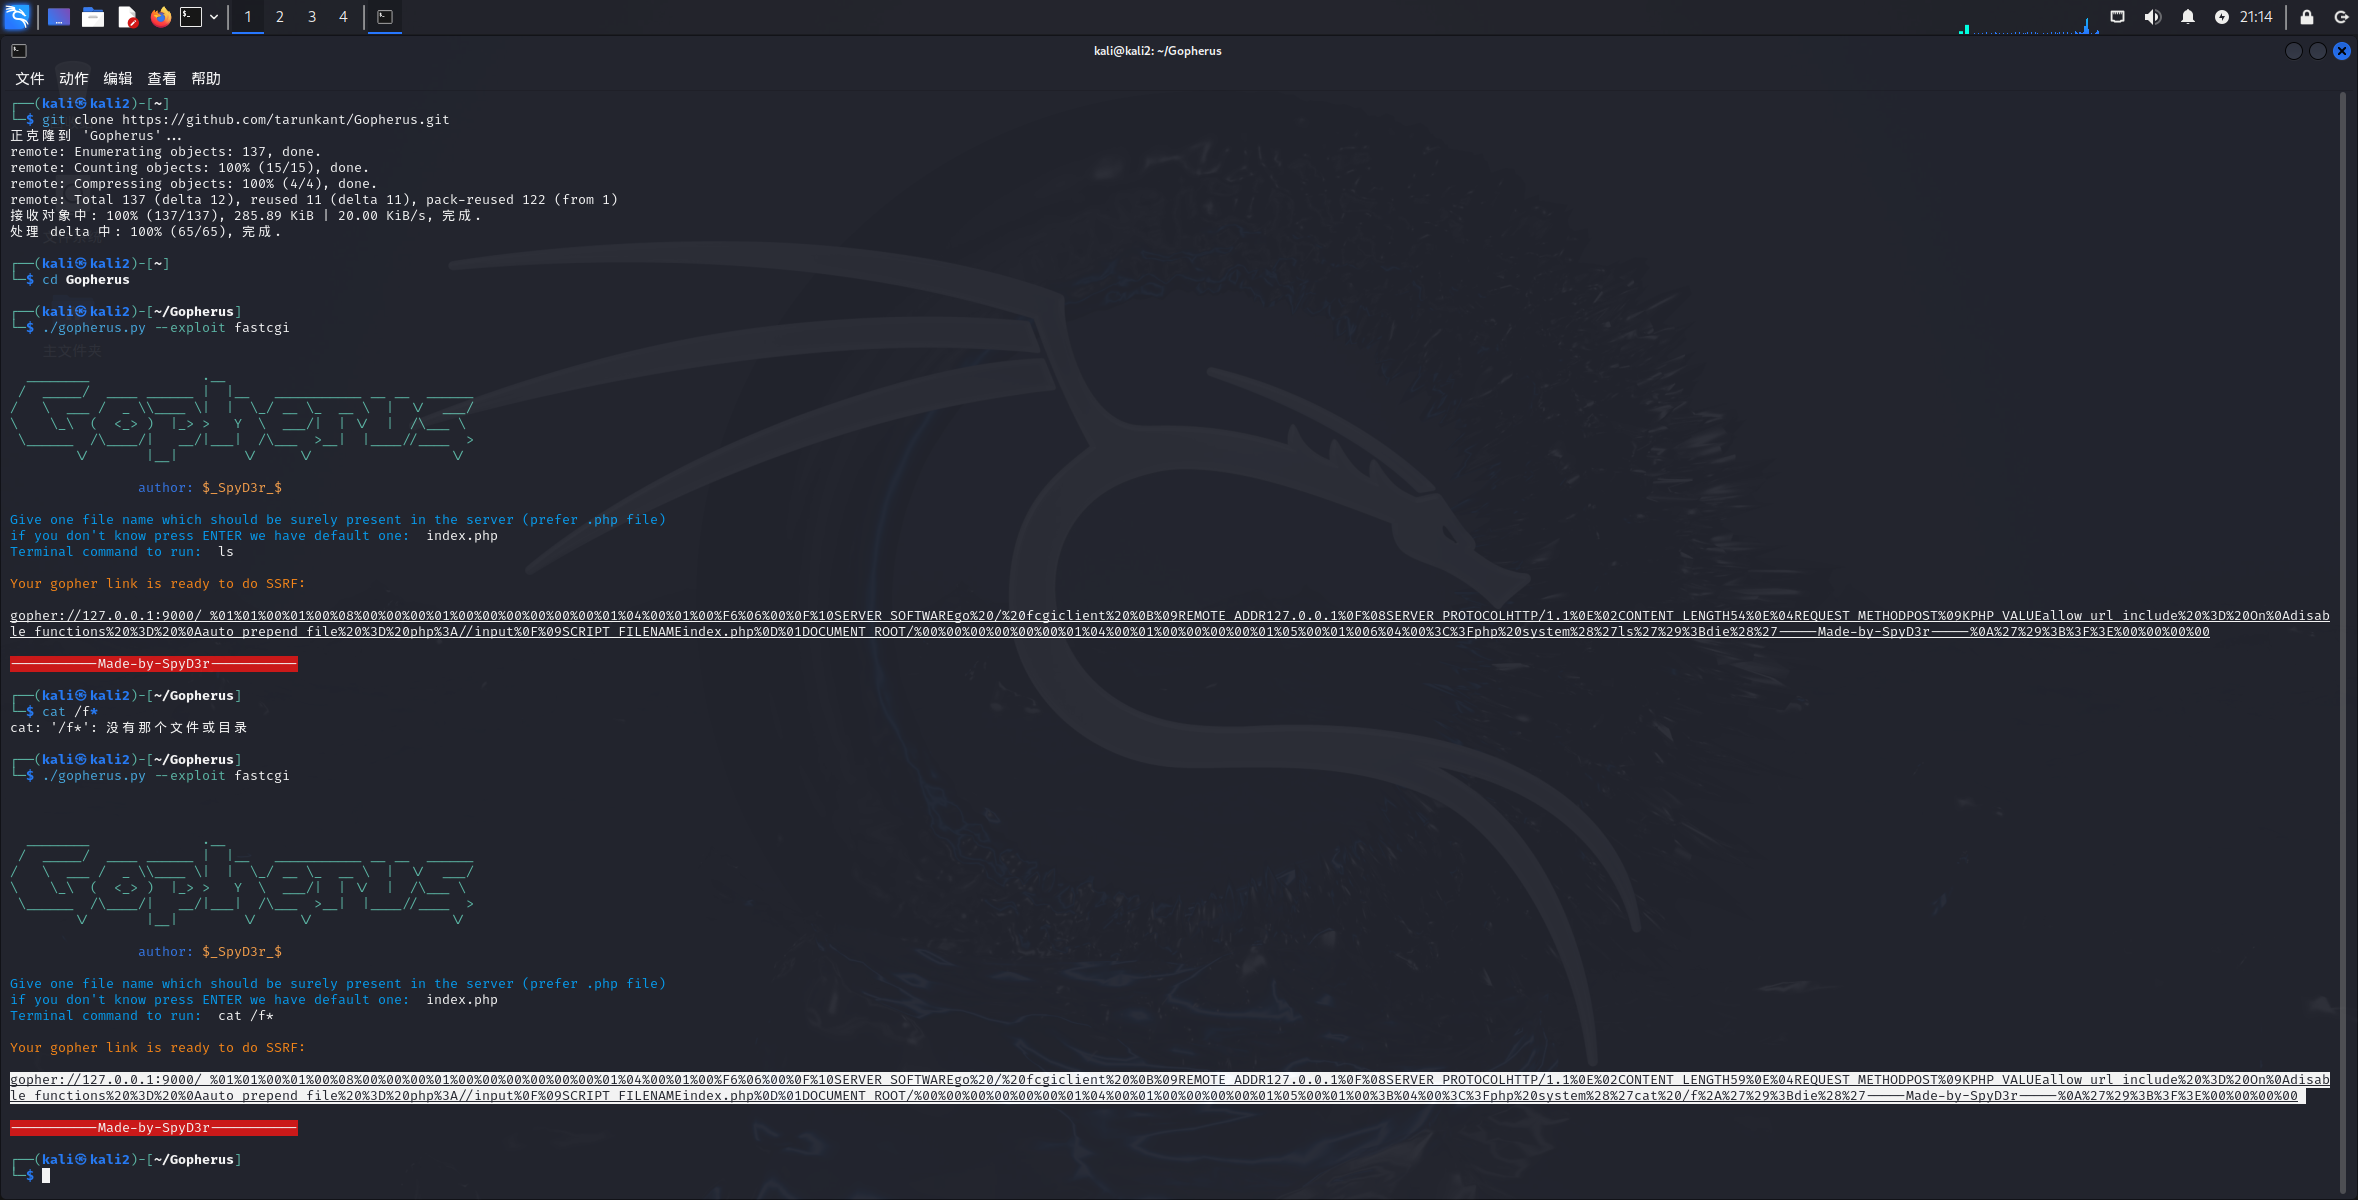
Task: Click the 21:14 clock
Action: (x=2256, y=17)
